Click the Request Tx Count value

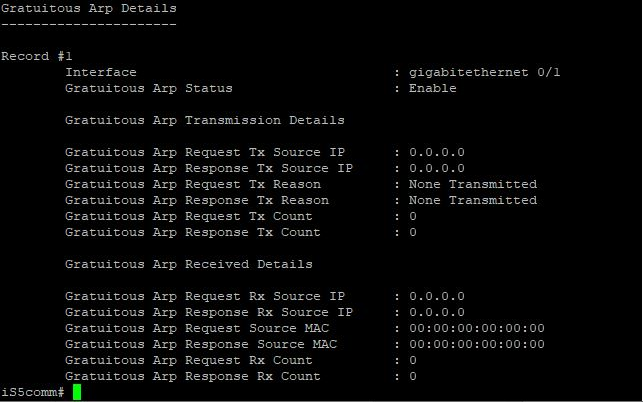[x=413, y=216]
